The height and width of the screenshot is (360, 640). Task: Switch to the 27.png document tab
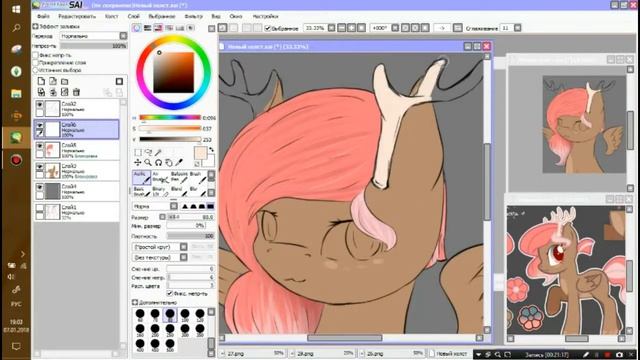[253, 353]
